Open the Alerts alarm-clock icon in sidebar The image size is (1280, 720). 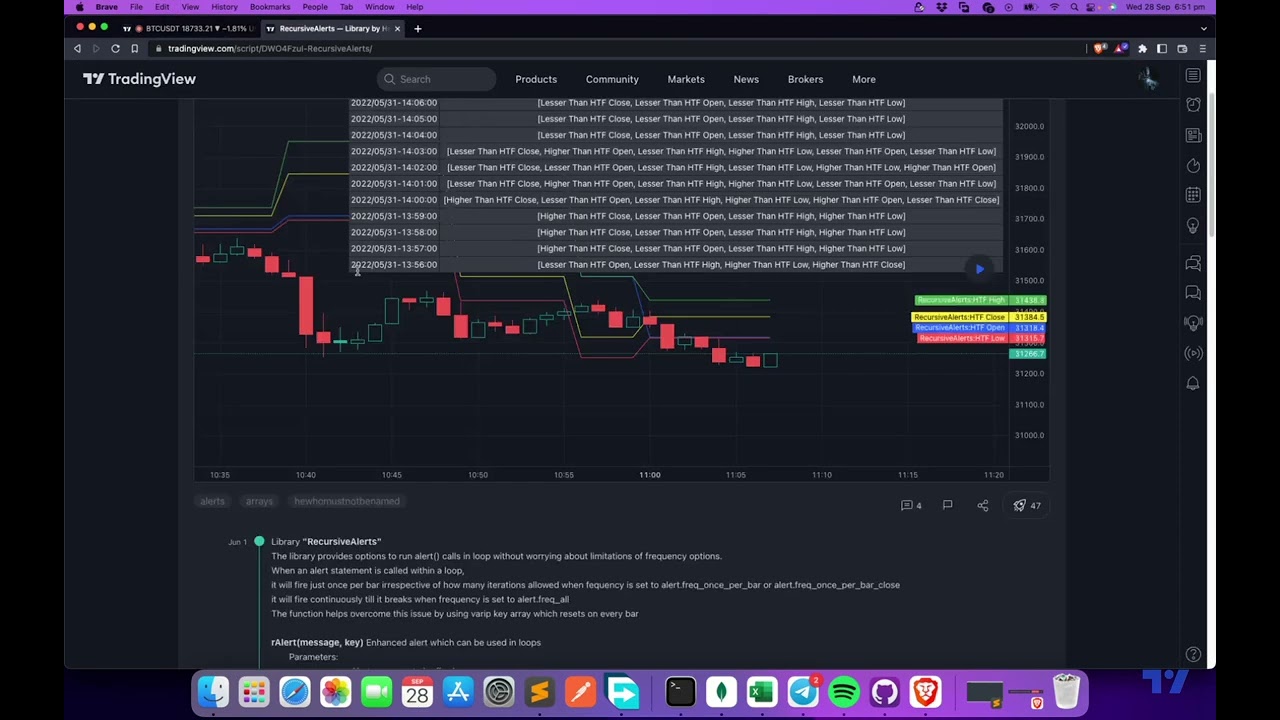click(1193, 105)
